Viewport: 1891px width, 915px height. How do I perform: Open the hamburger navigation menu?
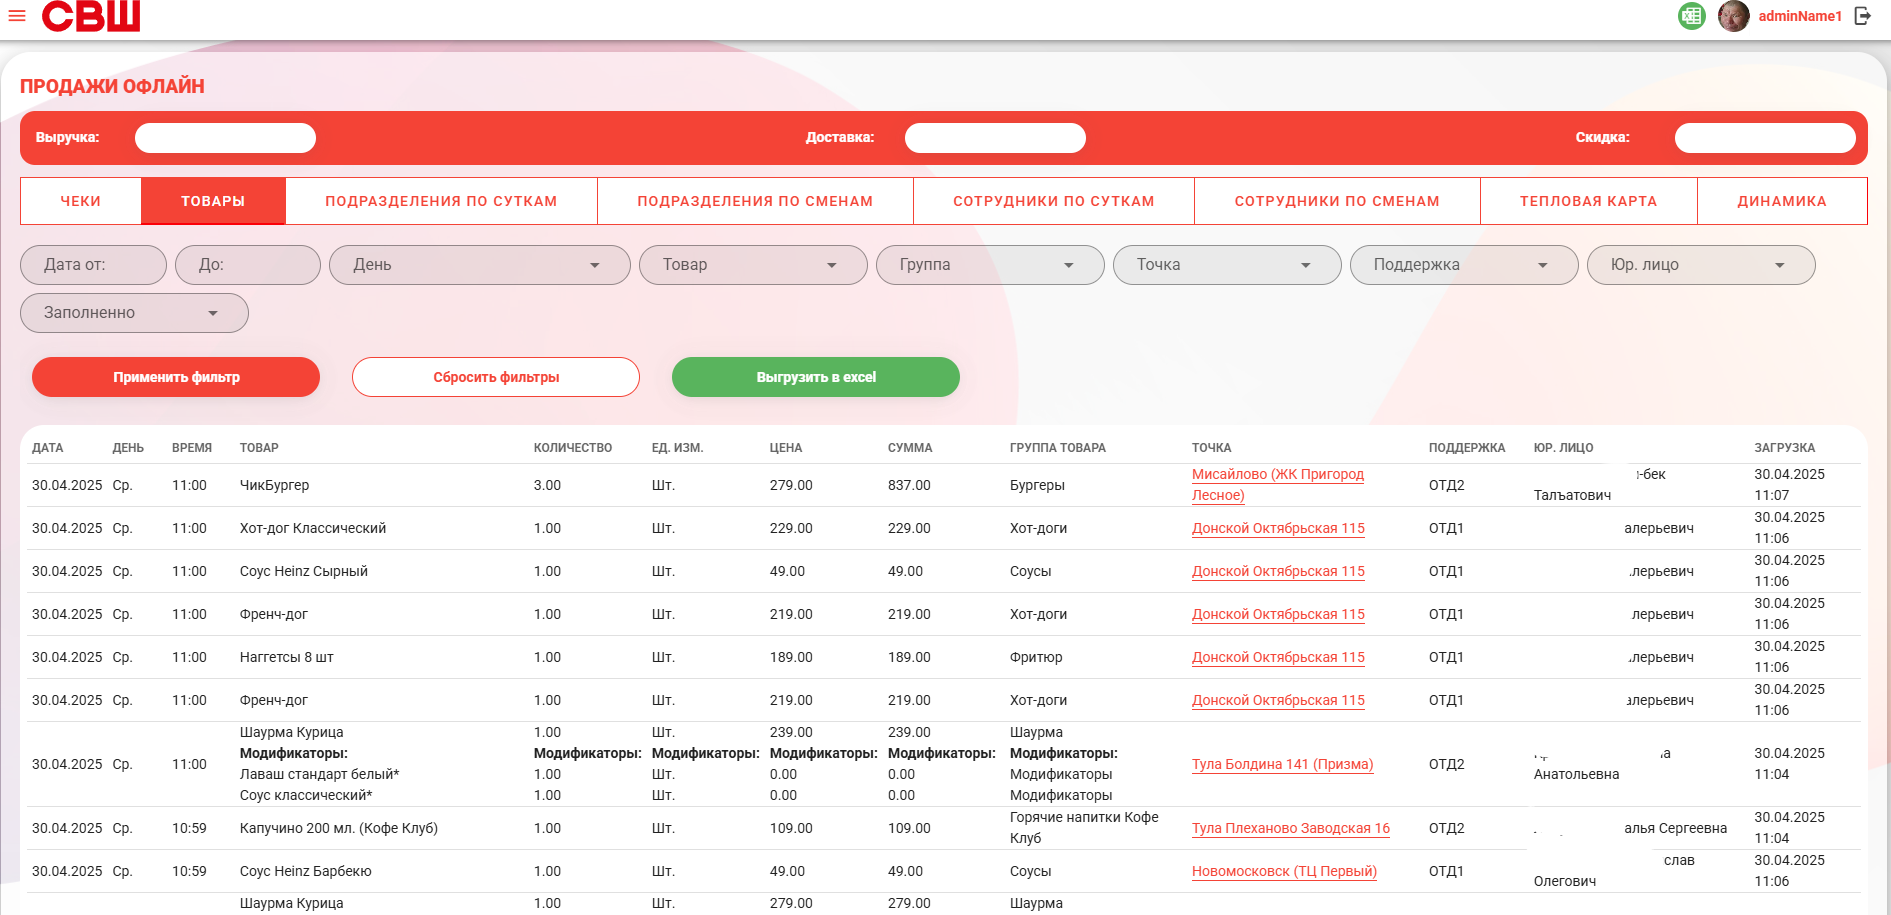[17, 16]
